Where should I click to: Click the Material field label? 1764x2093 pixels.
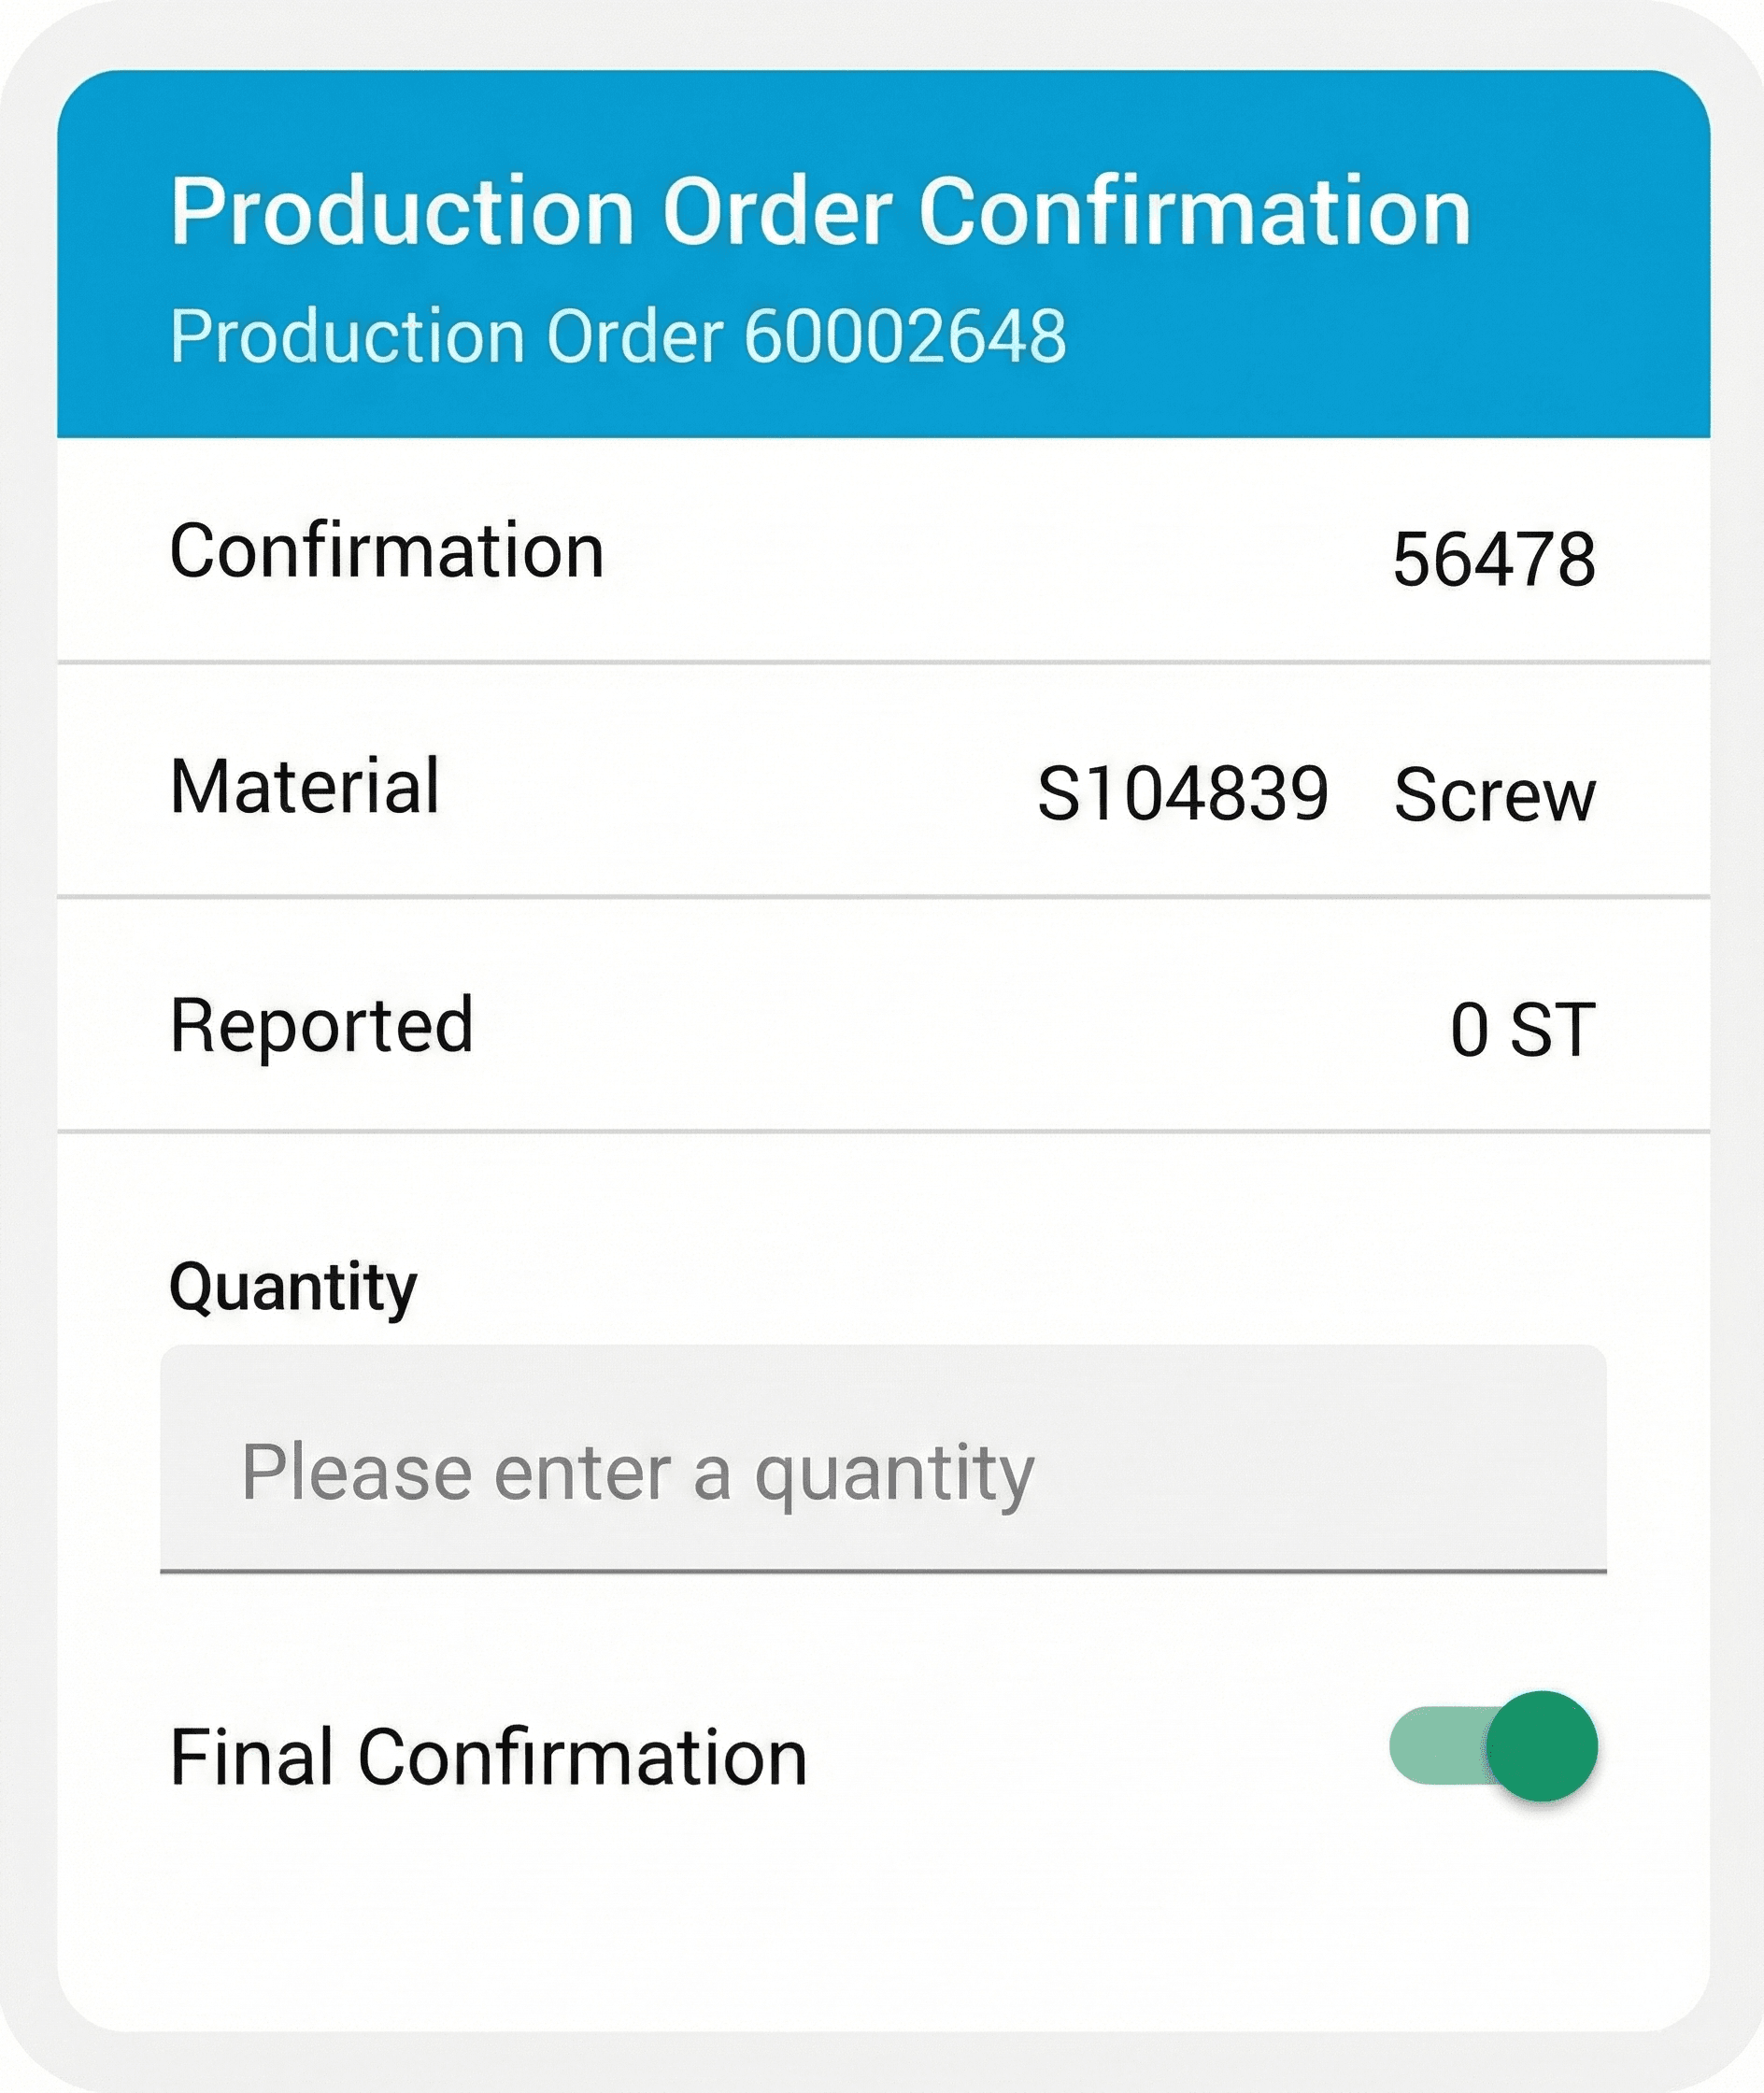click(x=305, y=787)
